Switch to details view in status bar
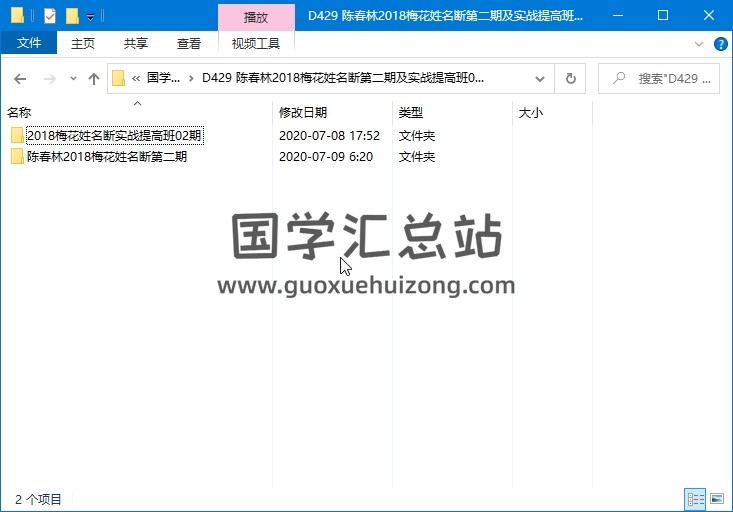The width and height of the screenshot is (733, 512). [x=695, y=498]
